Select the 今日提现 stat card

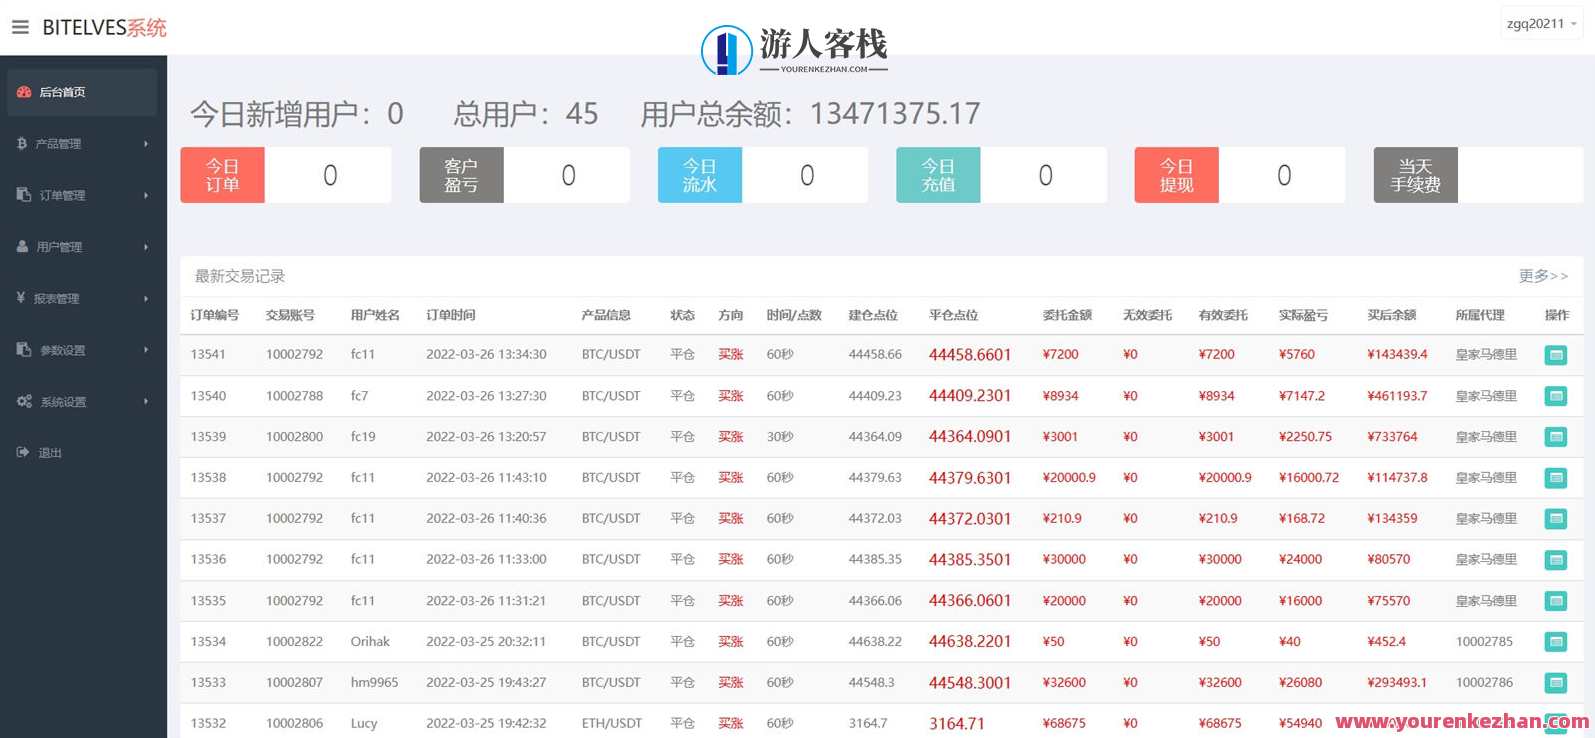[1240, 175]
